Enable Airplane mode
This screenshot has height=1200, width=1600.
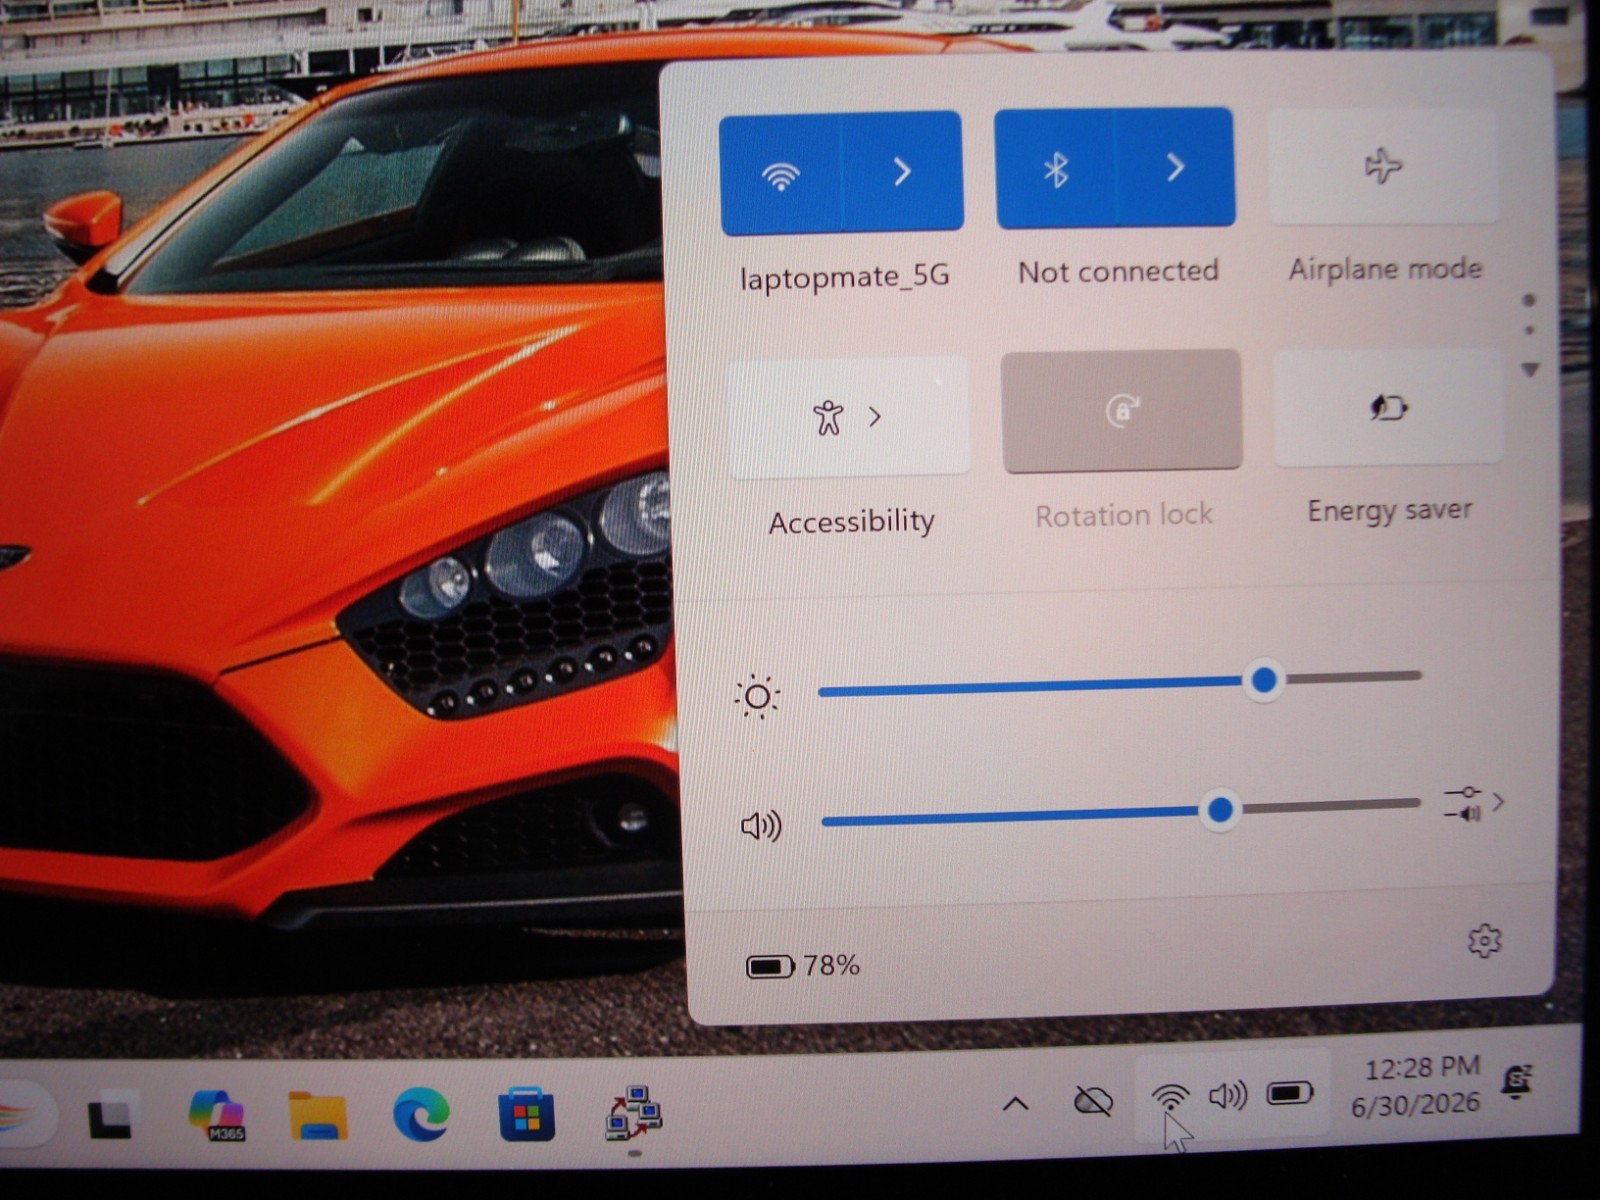[x=1385, y=165]
